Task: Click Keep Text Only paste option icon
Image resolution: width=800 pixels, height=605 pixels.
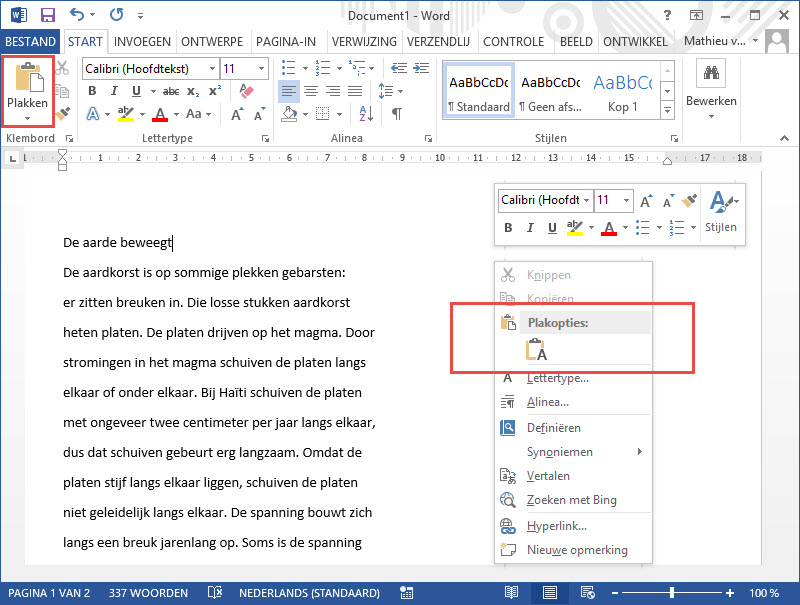Action: coord(536,350)
